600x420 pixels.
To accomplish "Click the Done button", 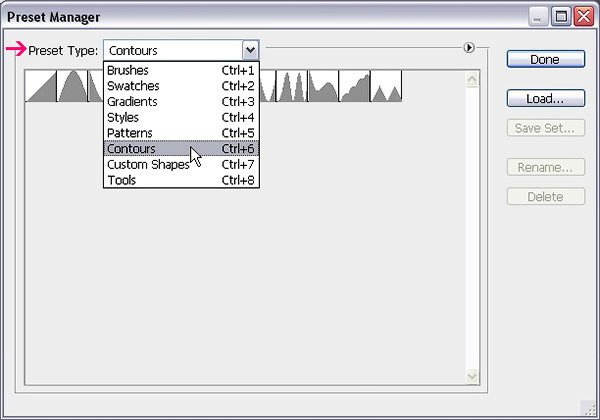I will pos(546,60).
